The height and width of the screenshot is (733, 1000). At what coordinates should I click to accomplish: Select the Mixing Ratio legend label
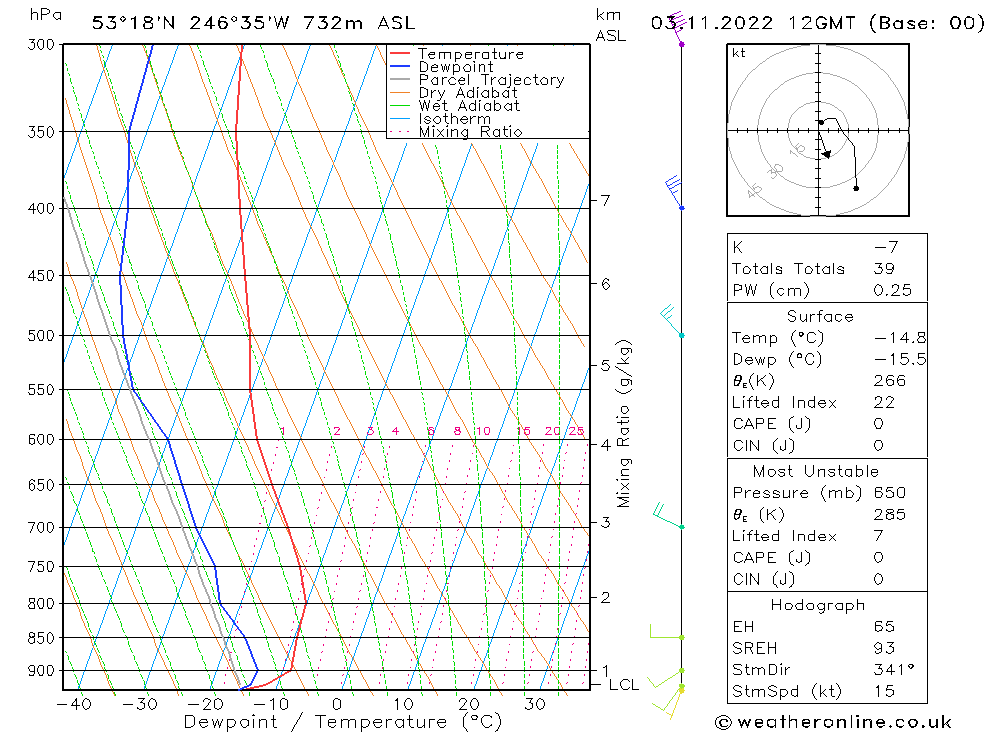(470, 132)
